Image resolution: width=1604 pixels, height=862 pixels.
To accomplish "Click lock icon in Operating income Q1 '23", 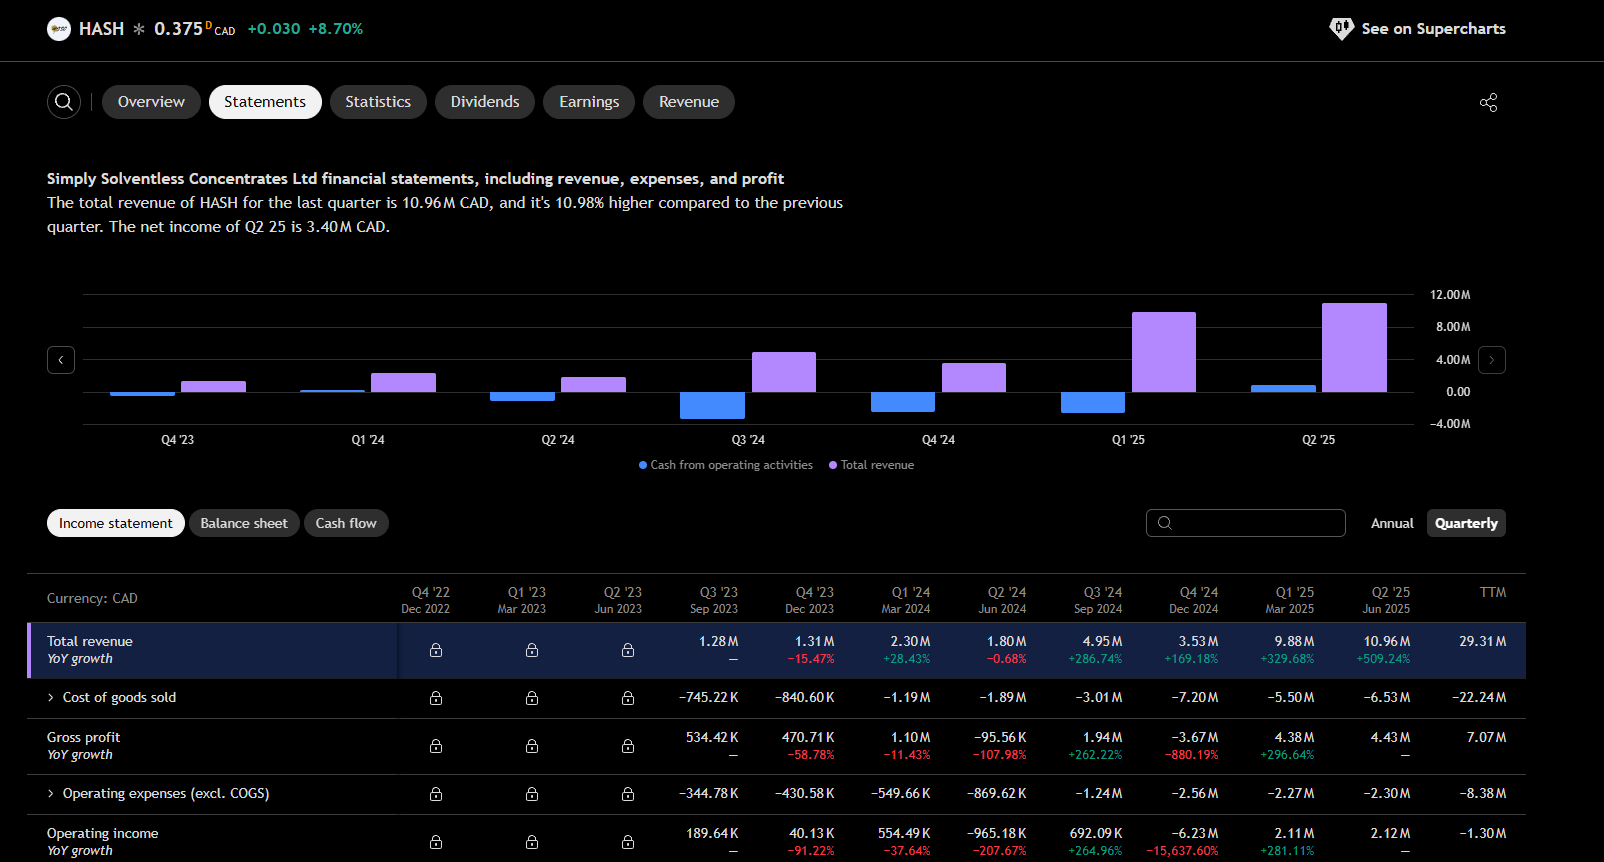I will [x=532, y=842].
